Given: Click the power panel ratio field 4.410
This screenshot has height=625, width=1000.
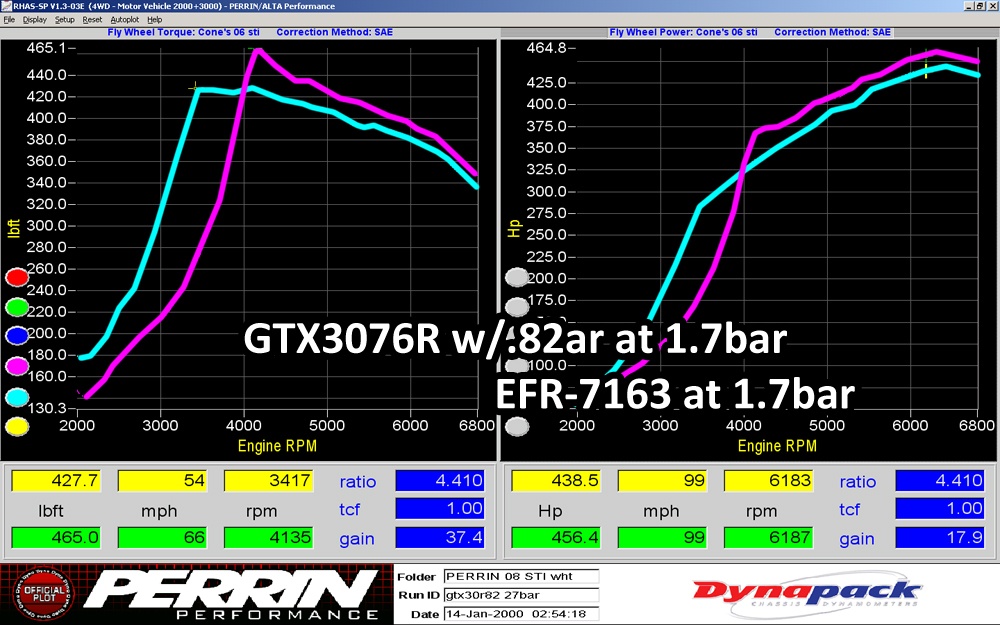Looking at the screenshot, I should (940, 480).
